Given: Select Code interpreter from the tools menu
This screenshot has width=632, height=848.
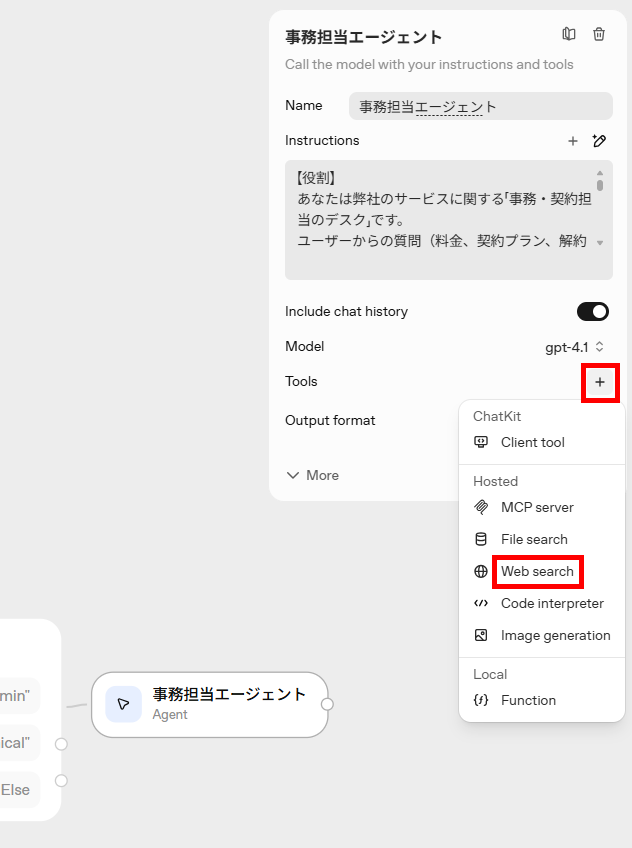Looking at the screenshot, I should click(x=542, y=604).
